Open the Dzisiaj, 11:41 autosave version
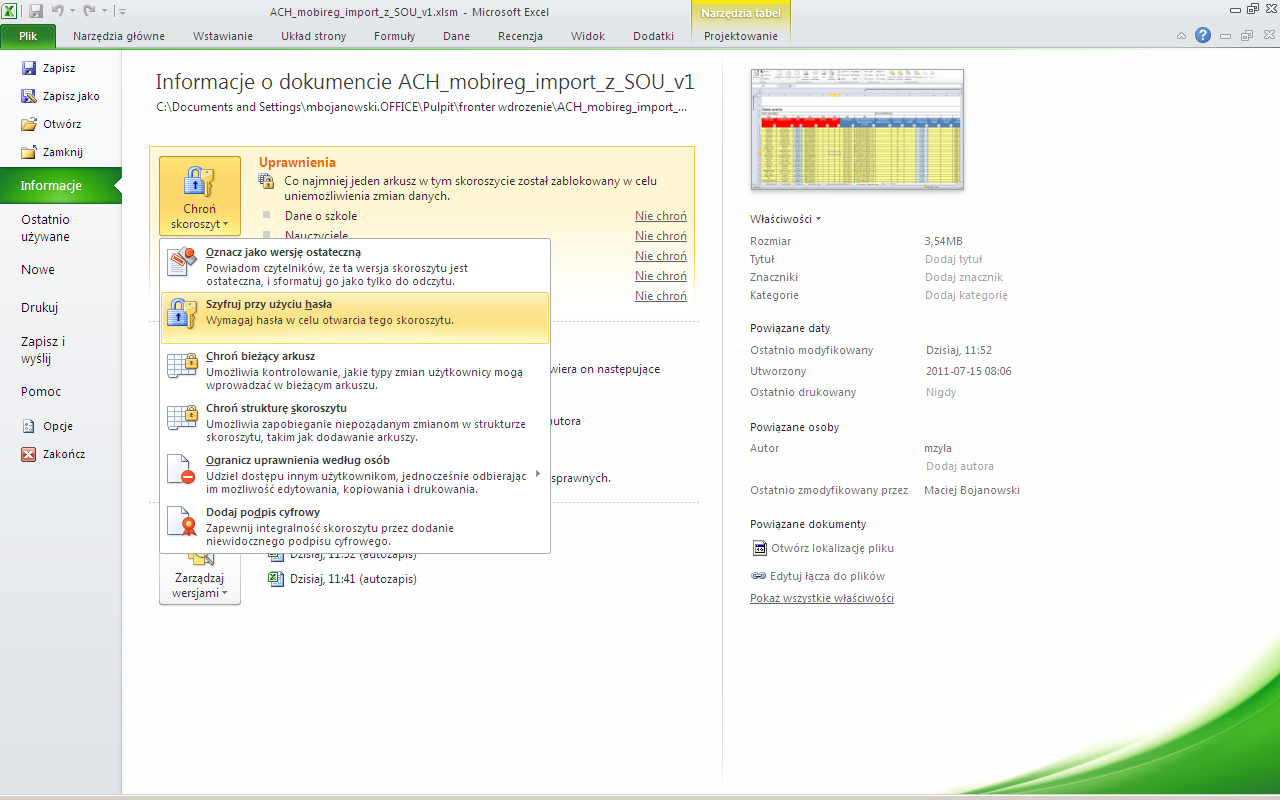Screen dimensions: 1280x800 [353, 578]
